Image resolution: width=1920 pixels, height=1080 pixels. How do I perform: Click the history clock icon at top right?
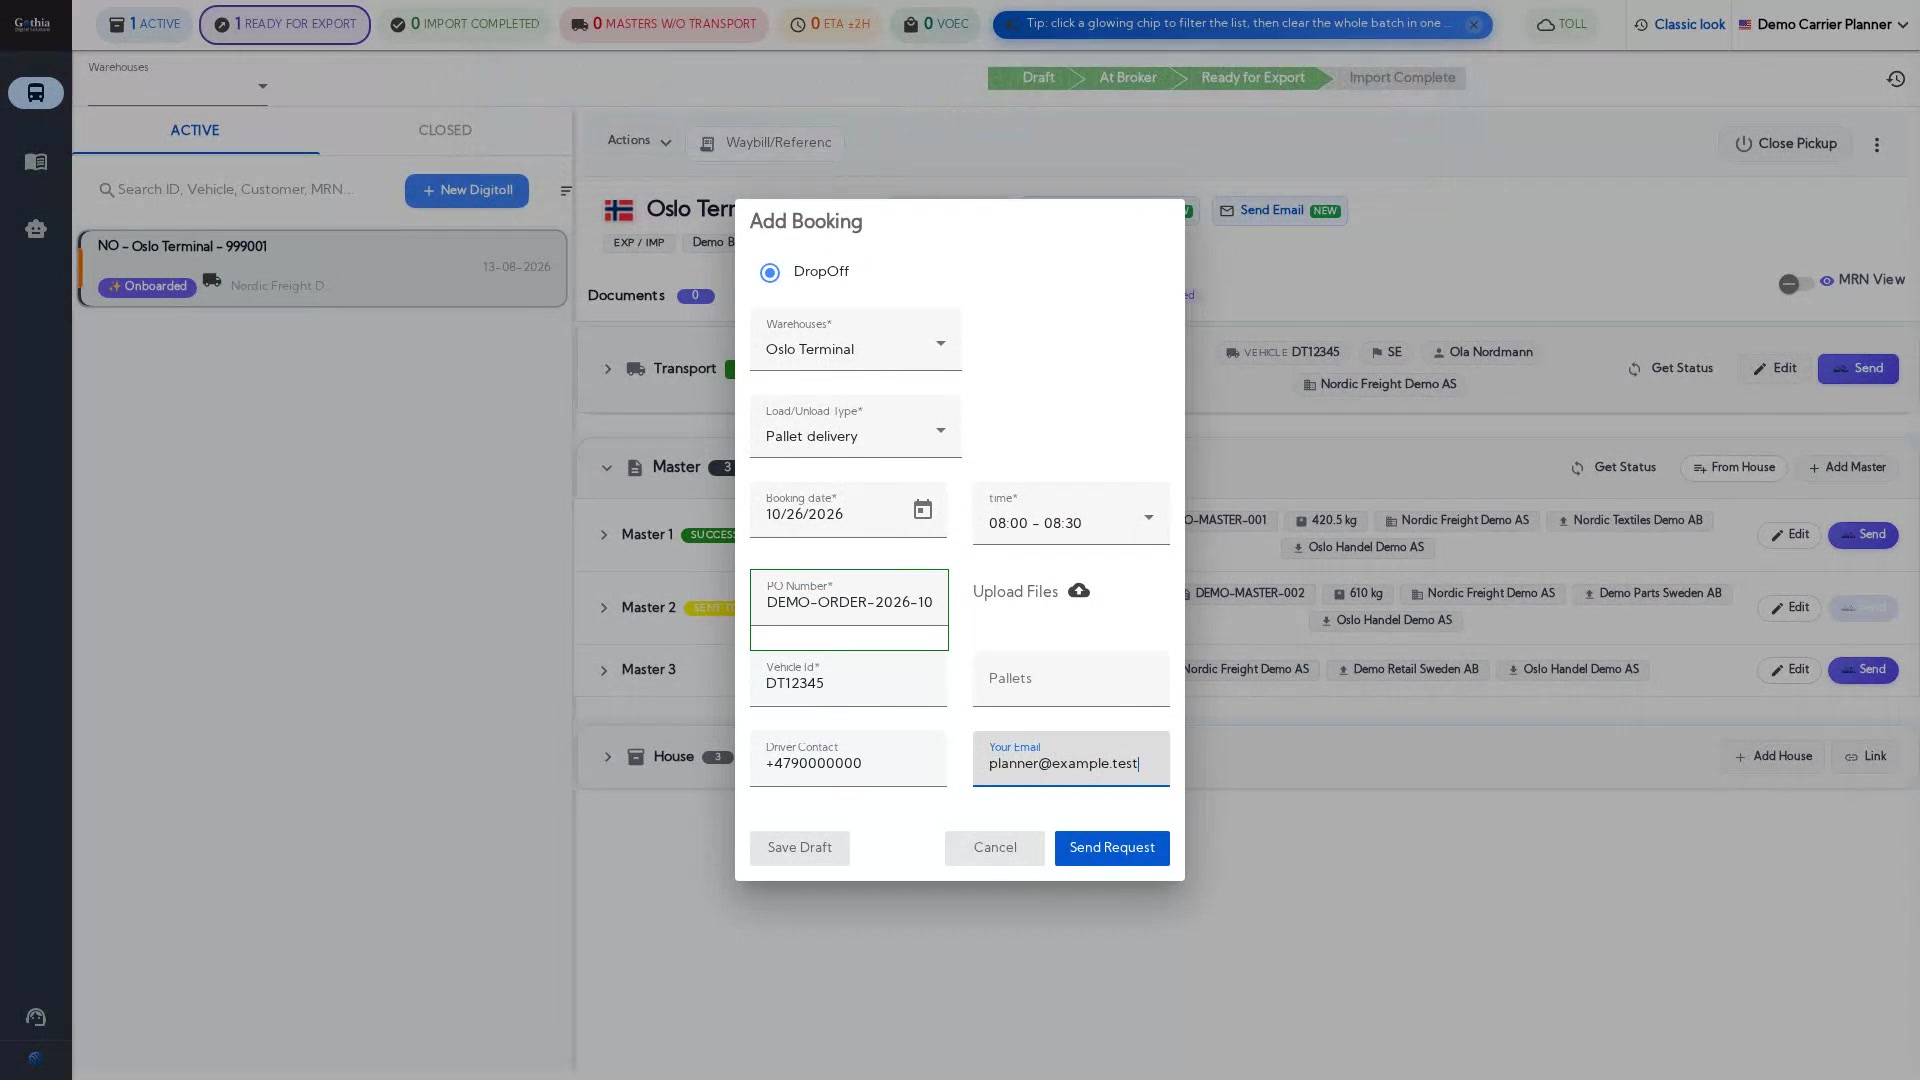(x=1896, y=79)
